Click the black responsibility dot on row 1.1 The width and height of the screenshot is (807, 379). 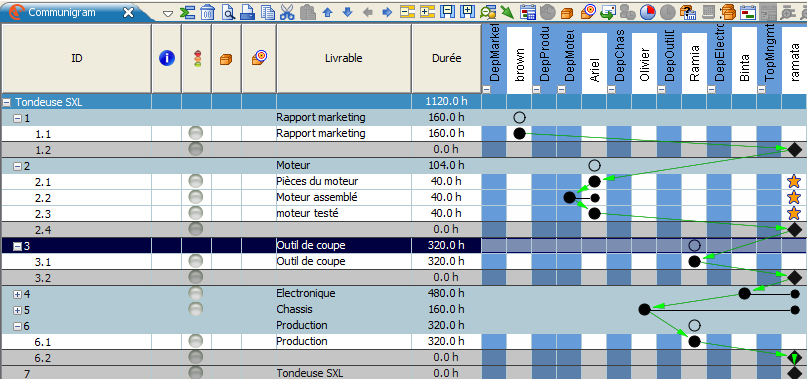[x=519, y=134]
